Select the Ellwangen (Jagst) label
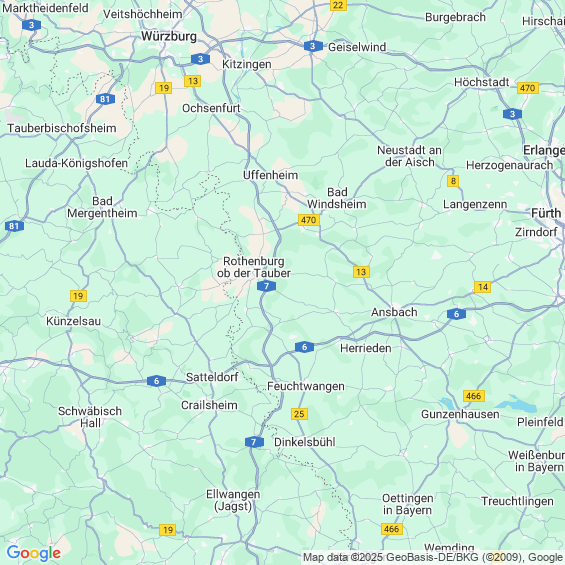Screen dimensions: 565x565 click(x=233, y=500)
